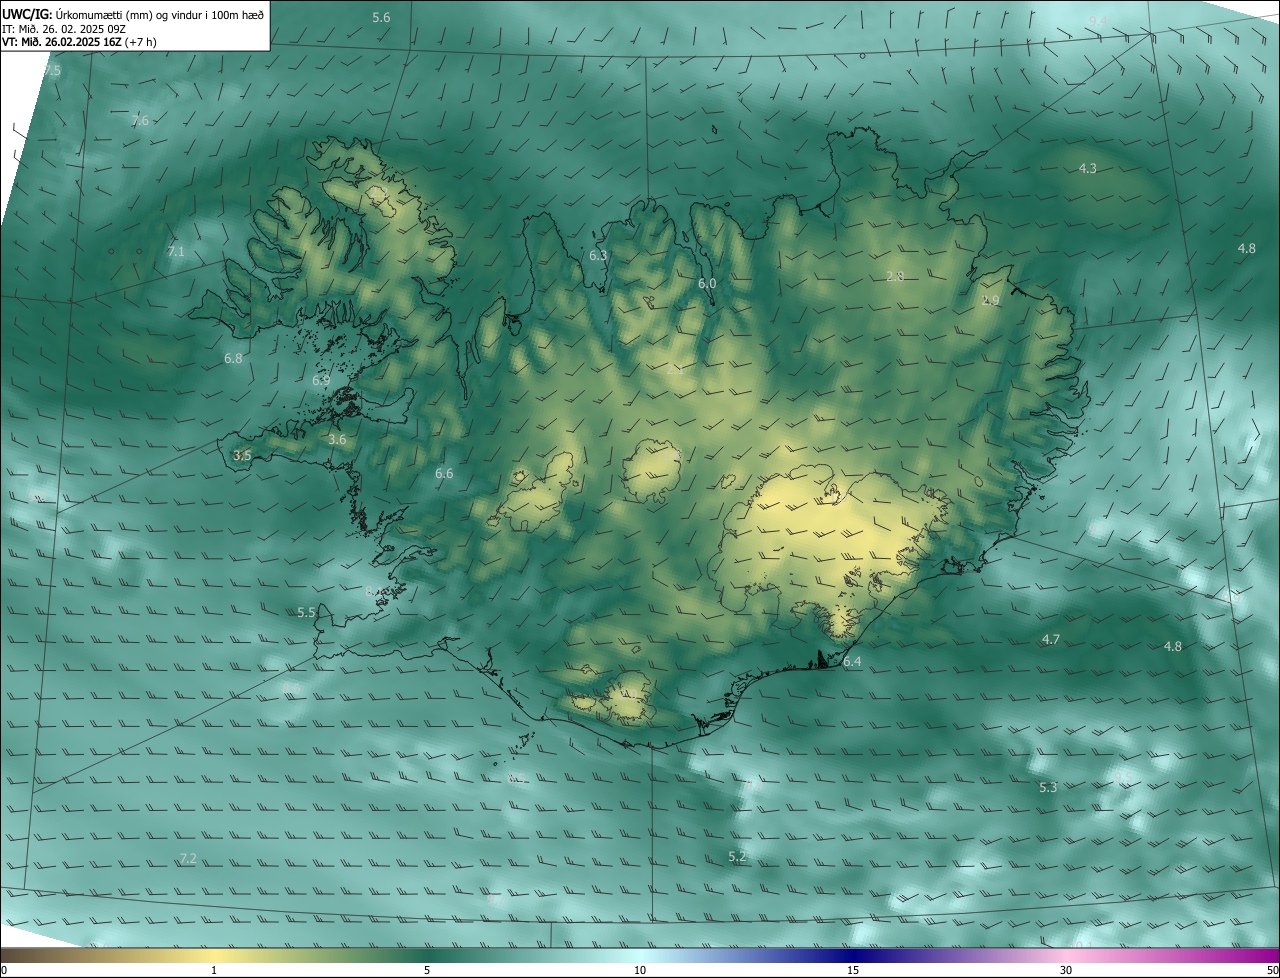The width and height of the screenshot is (1280, 978).
Task: Click the 6.0 value label
Action: (x=707, y=284)
